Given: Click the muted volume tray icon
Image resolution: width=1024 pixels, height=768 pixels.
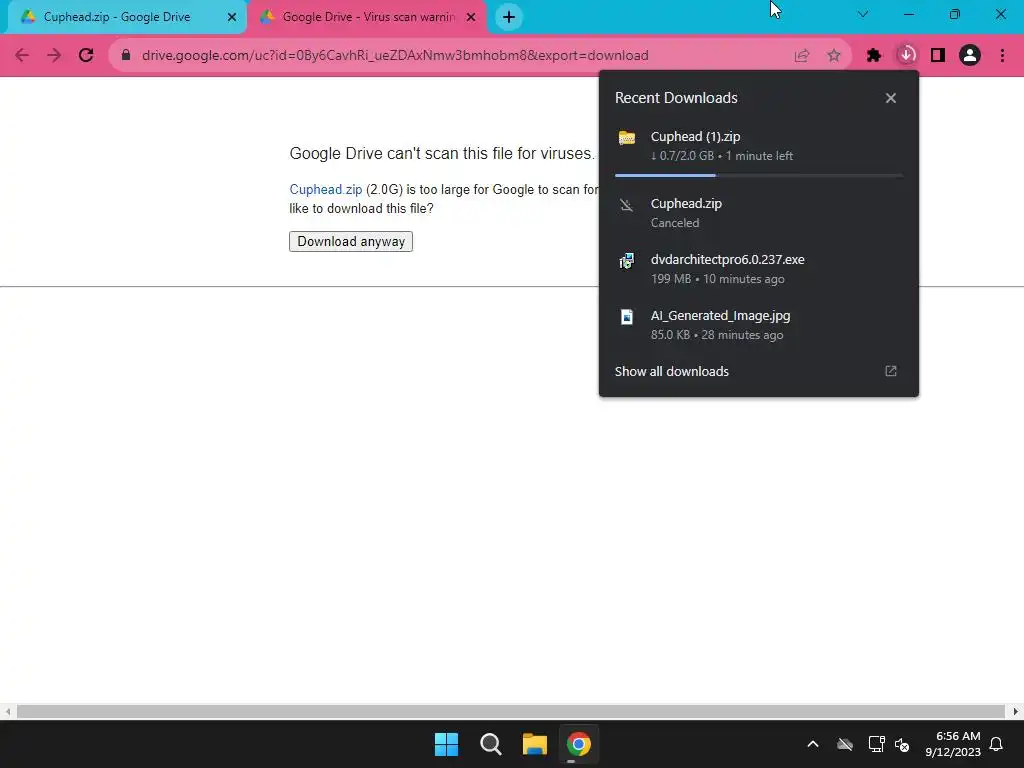Looking at the screenshot, I should pyautogui.click(x=903, y=744).
